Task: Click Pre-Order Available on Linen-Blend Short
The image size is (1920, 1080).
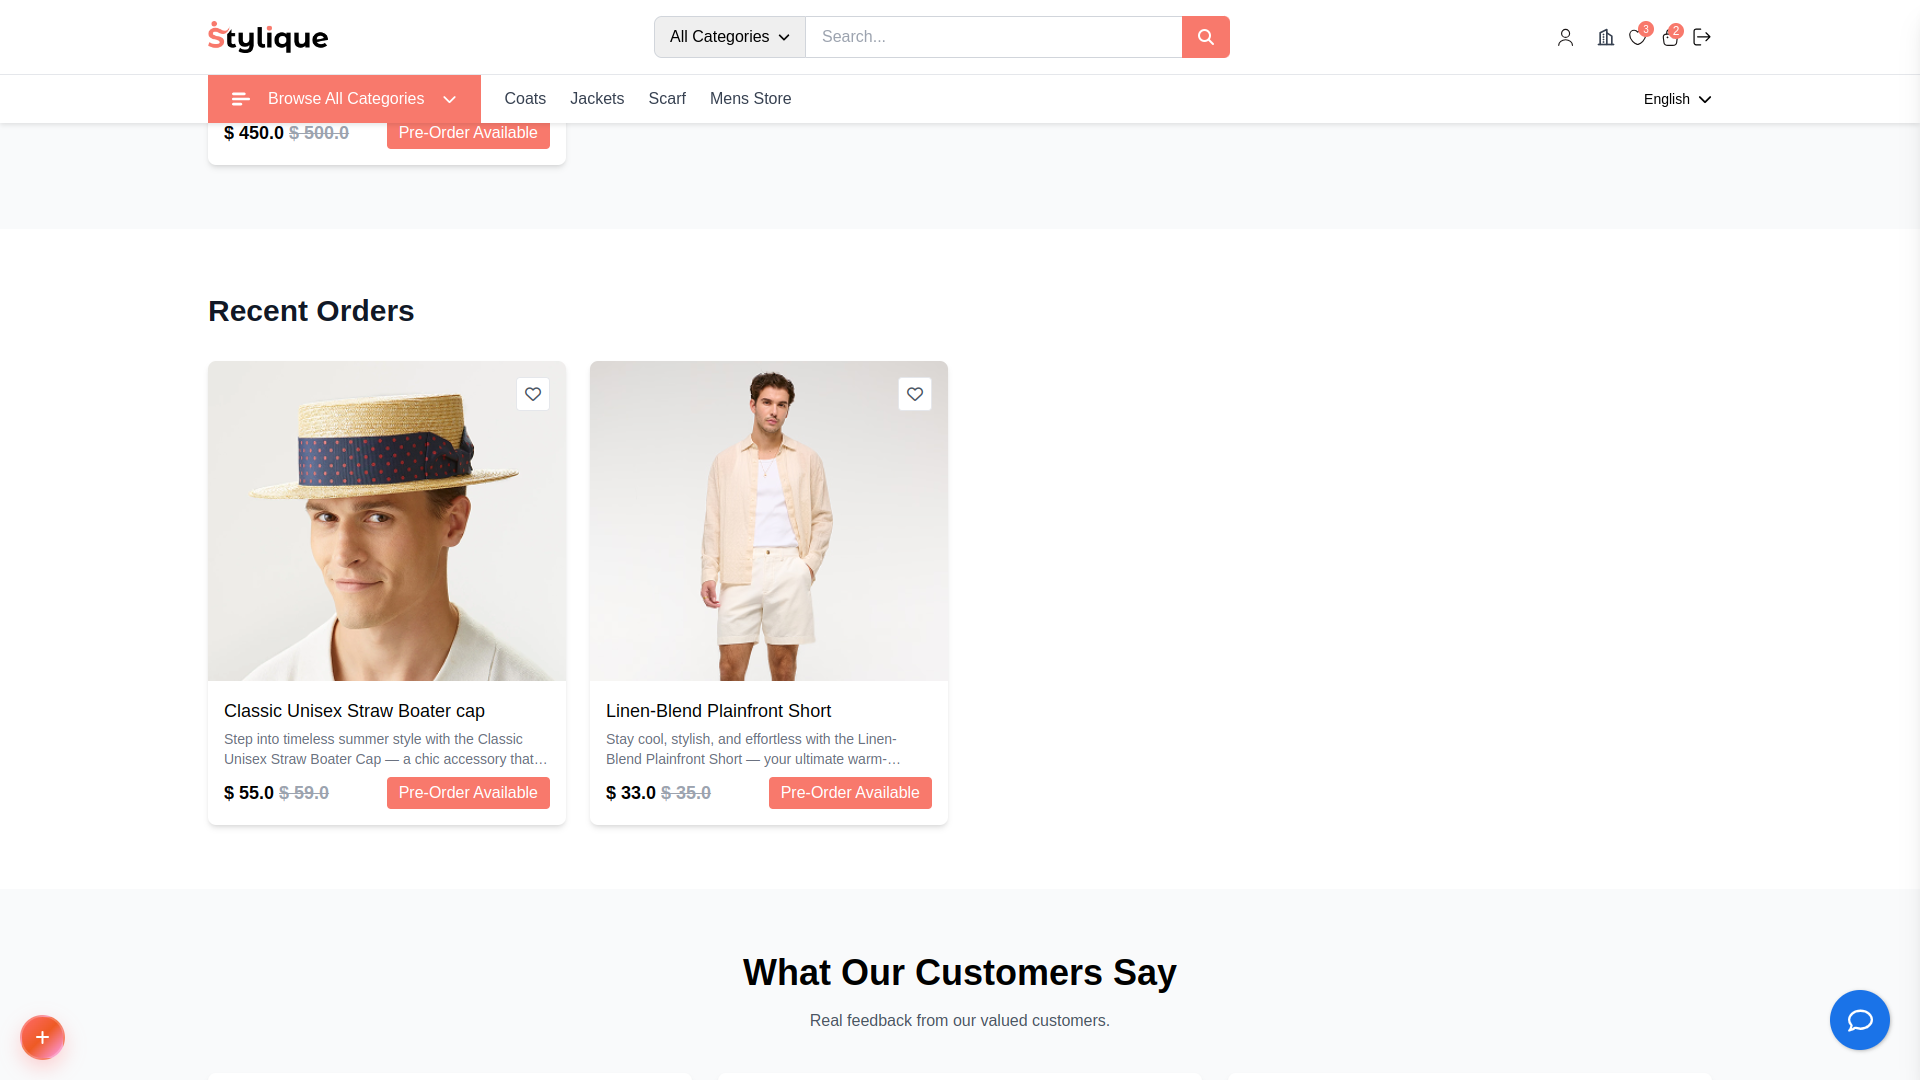Action: [x=850, y=793]
